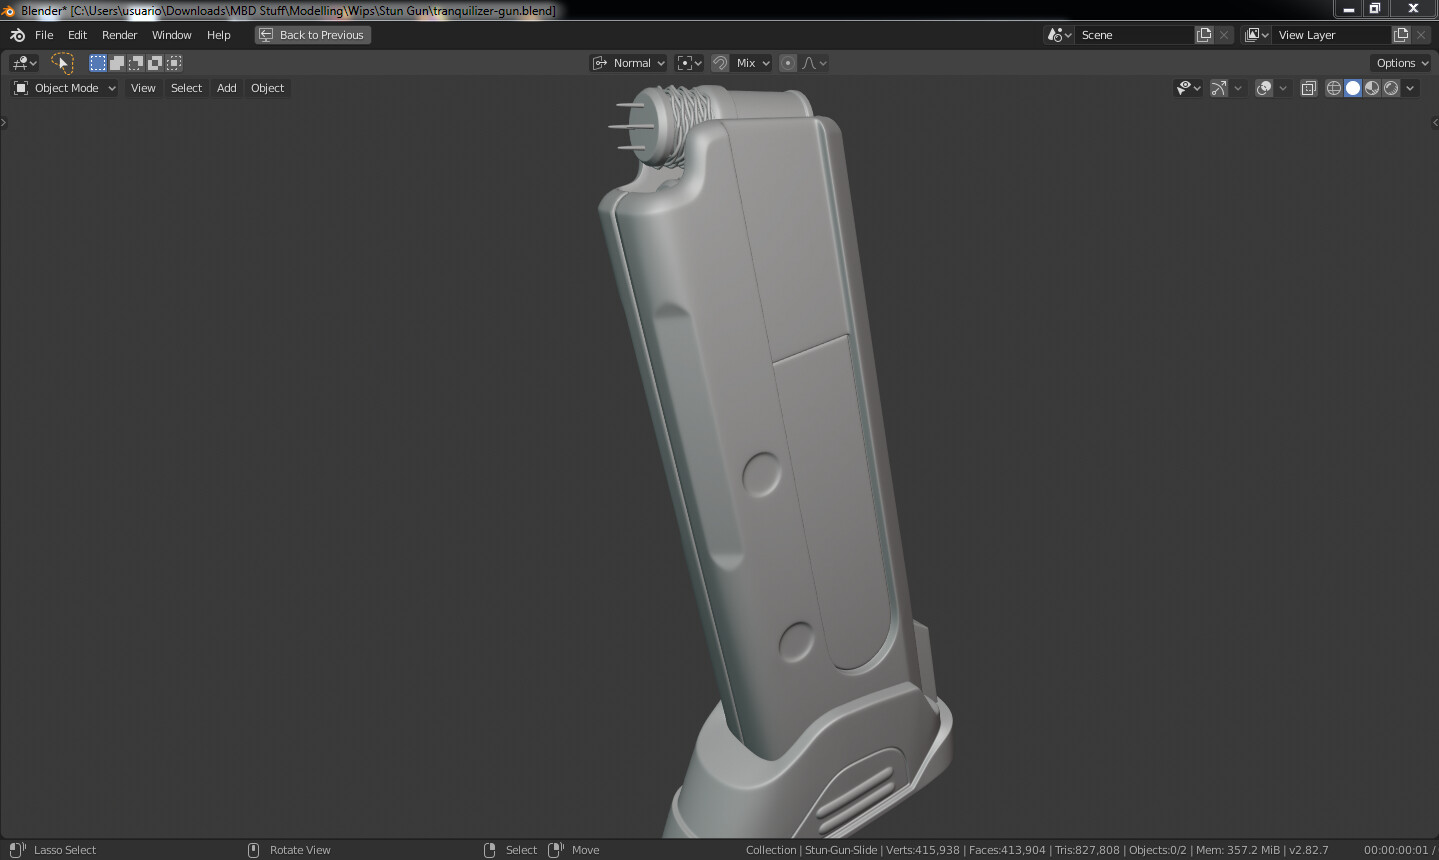Click the View Layer name field
The height and width of the screenshot is (860, 1439).
tap(1332, 35)
